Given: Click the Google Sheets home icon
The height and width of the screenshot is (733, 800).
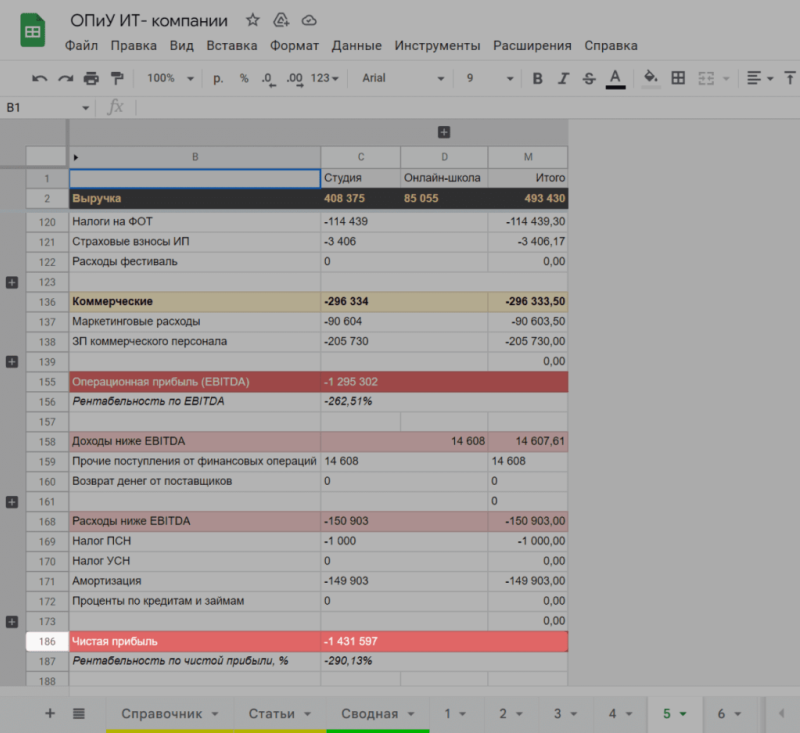Looking at the screenshot, I should click(x=33, y=30).
